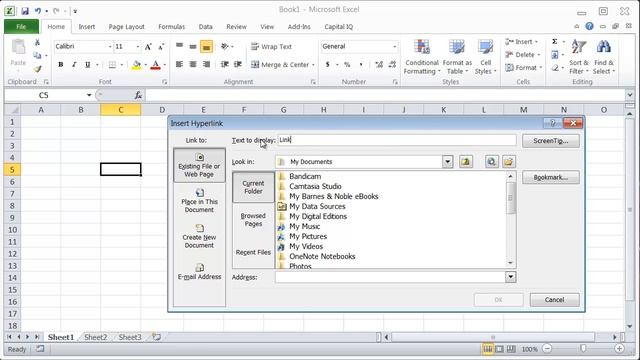Click Increase Indent icon
Screen dimensions: 640x360
(x=238, y=64)
